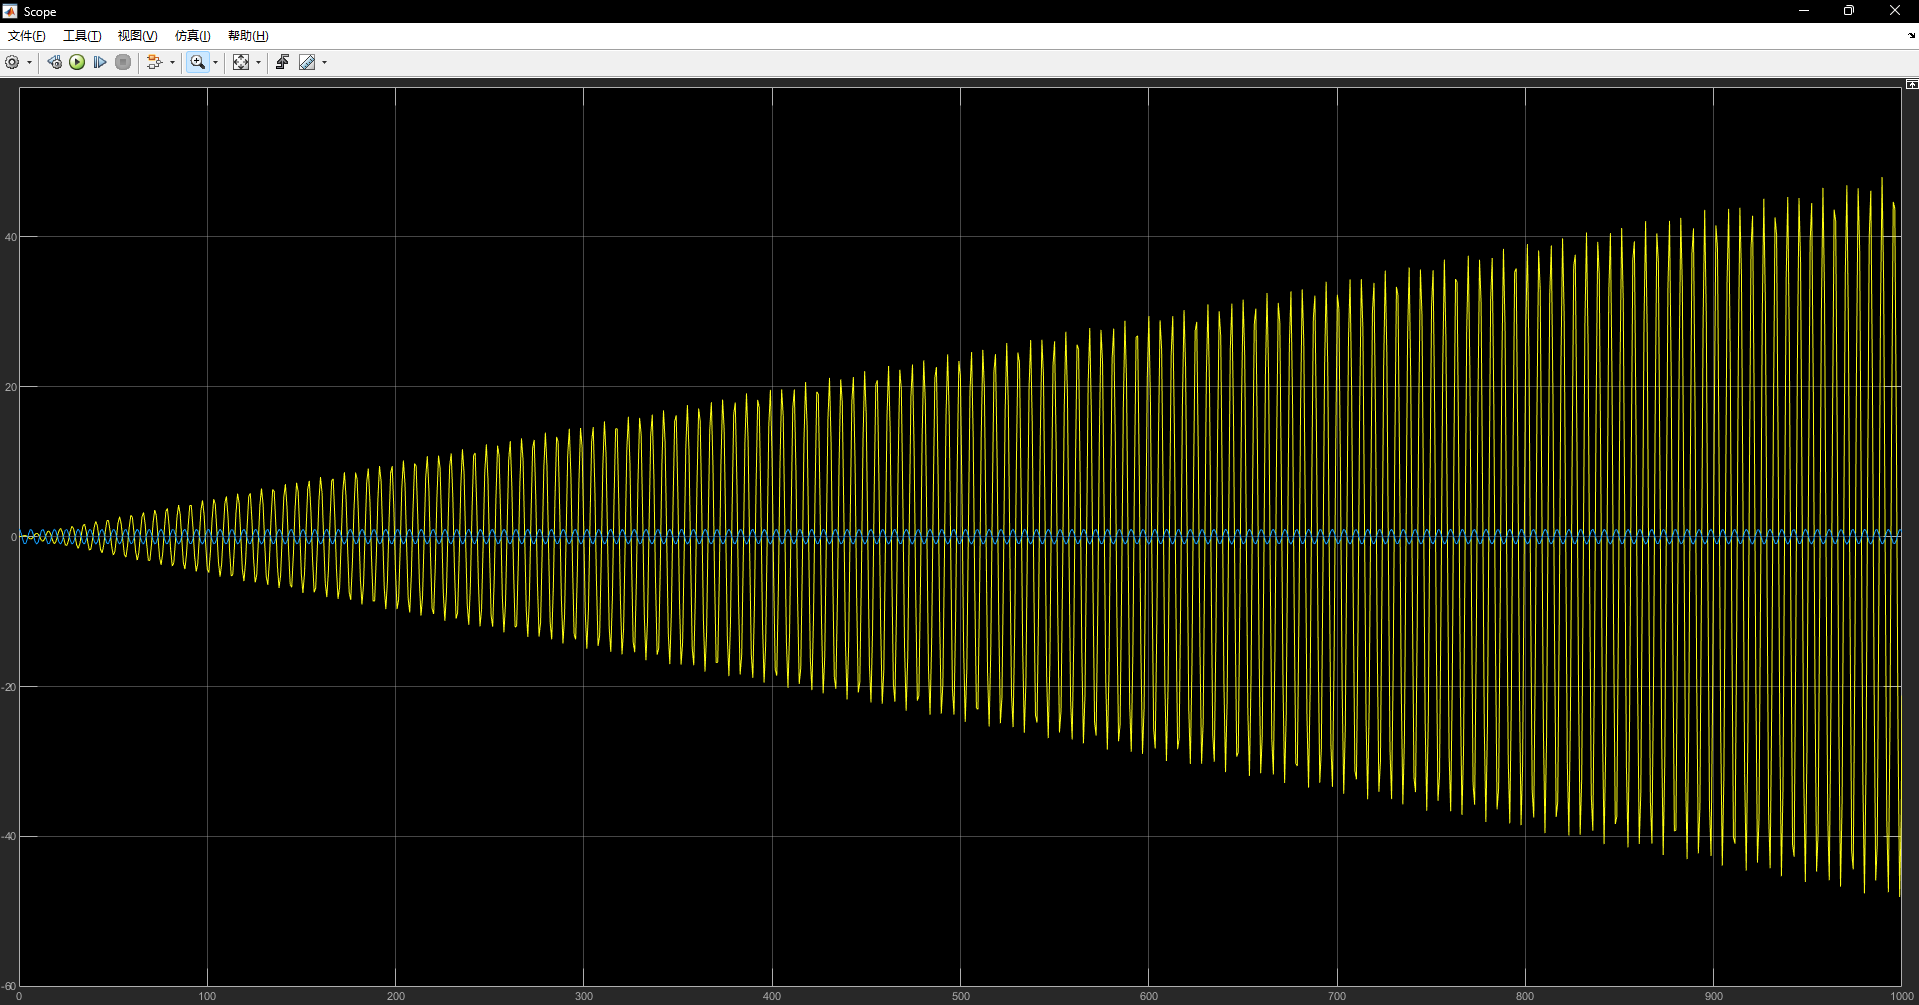Click the dock scope arrow at menu bar right
This screenshot has width=1919, height=1005.
[1911, 36]
